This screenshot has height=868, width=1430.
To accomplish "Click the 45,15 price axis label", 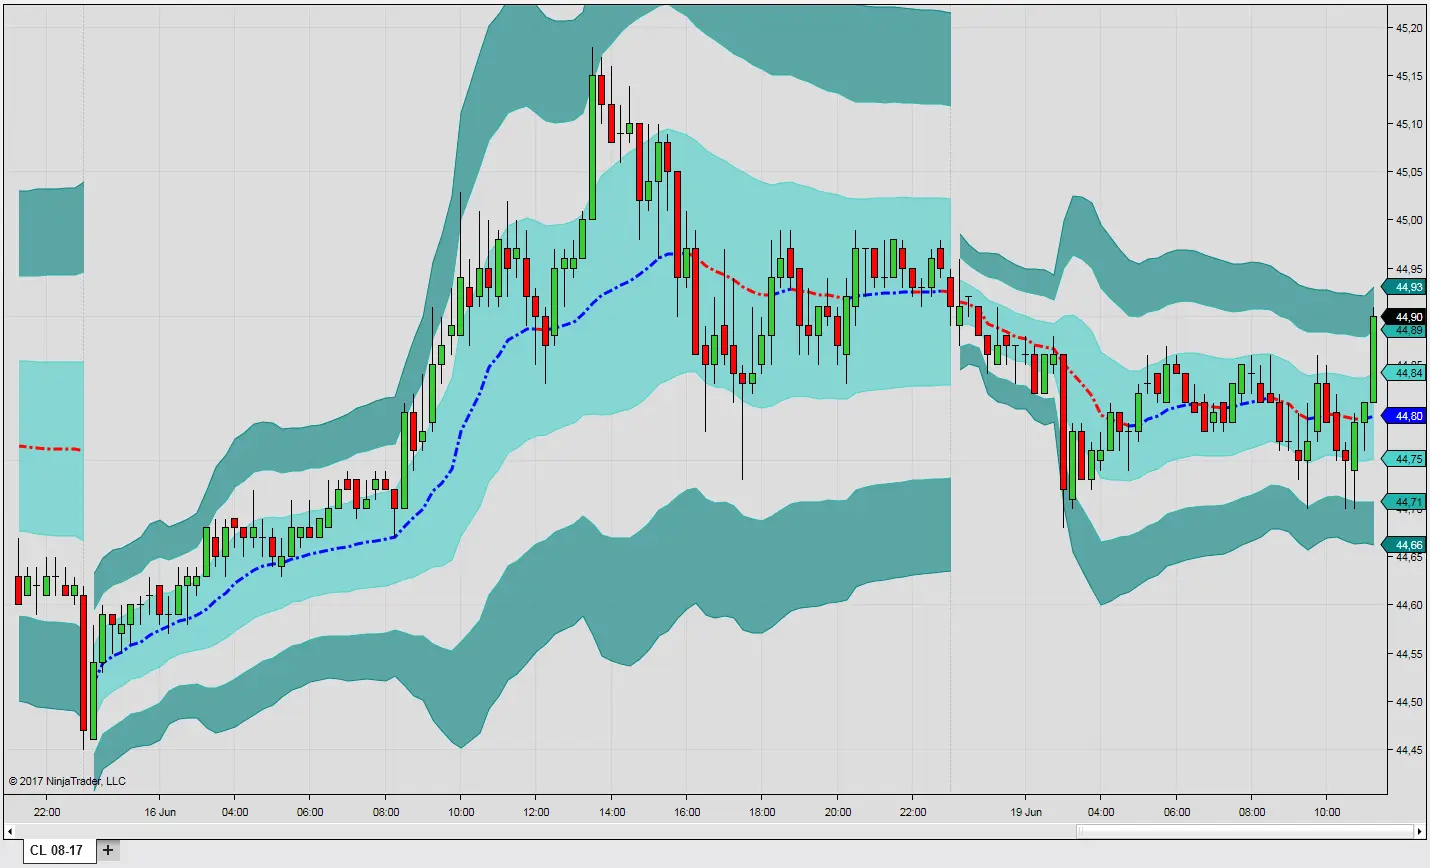I will [1409, 76].
